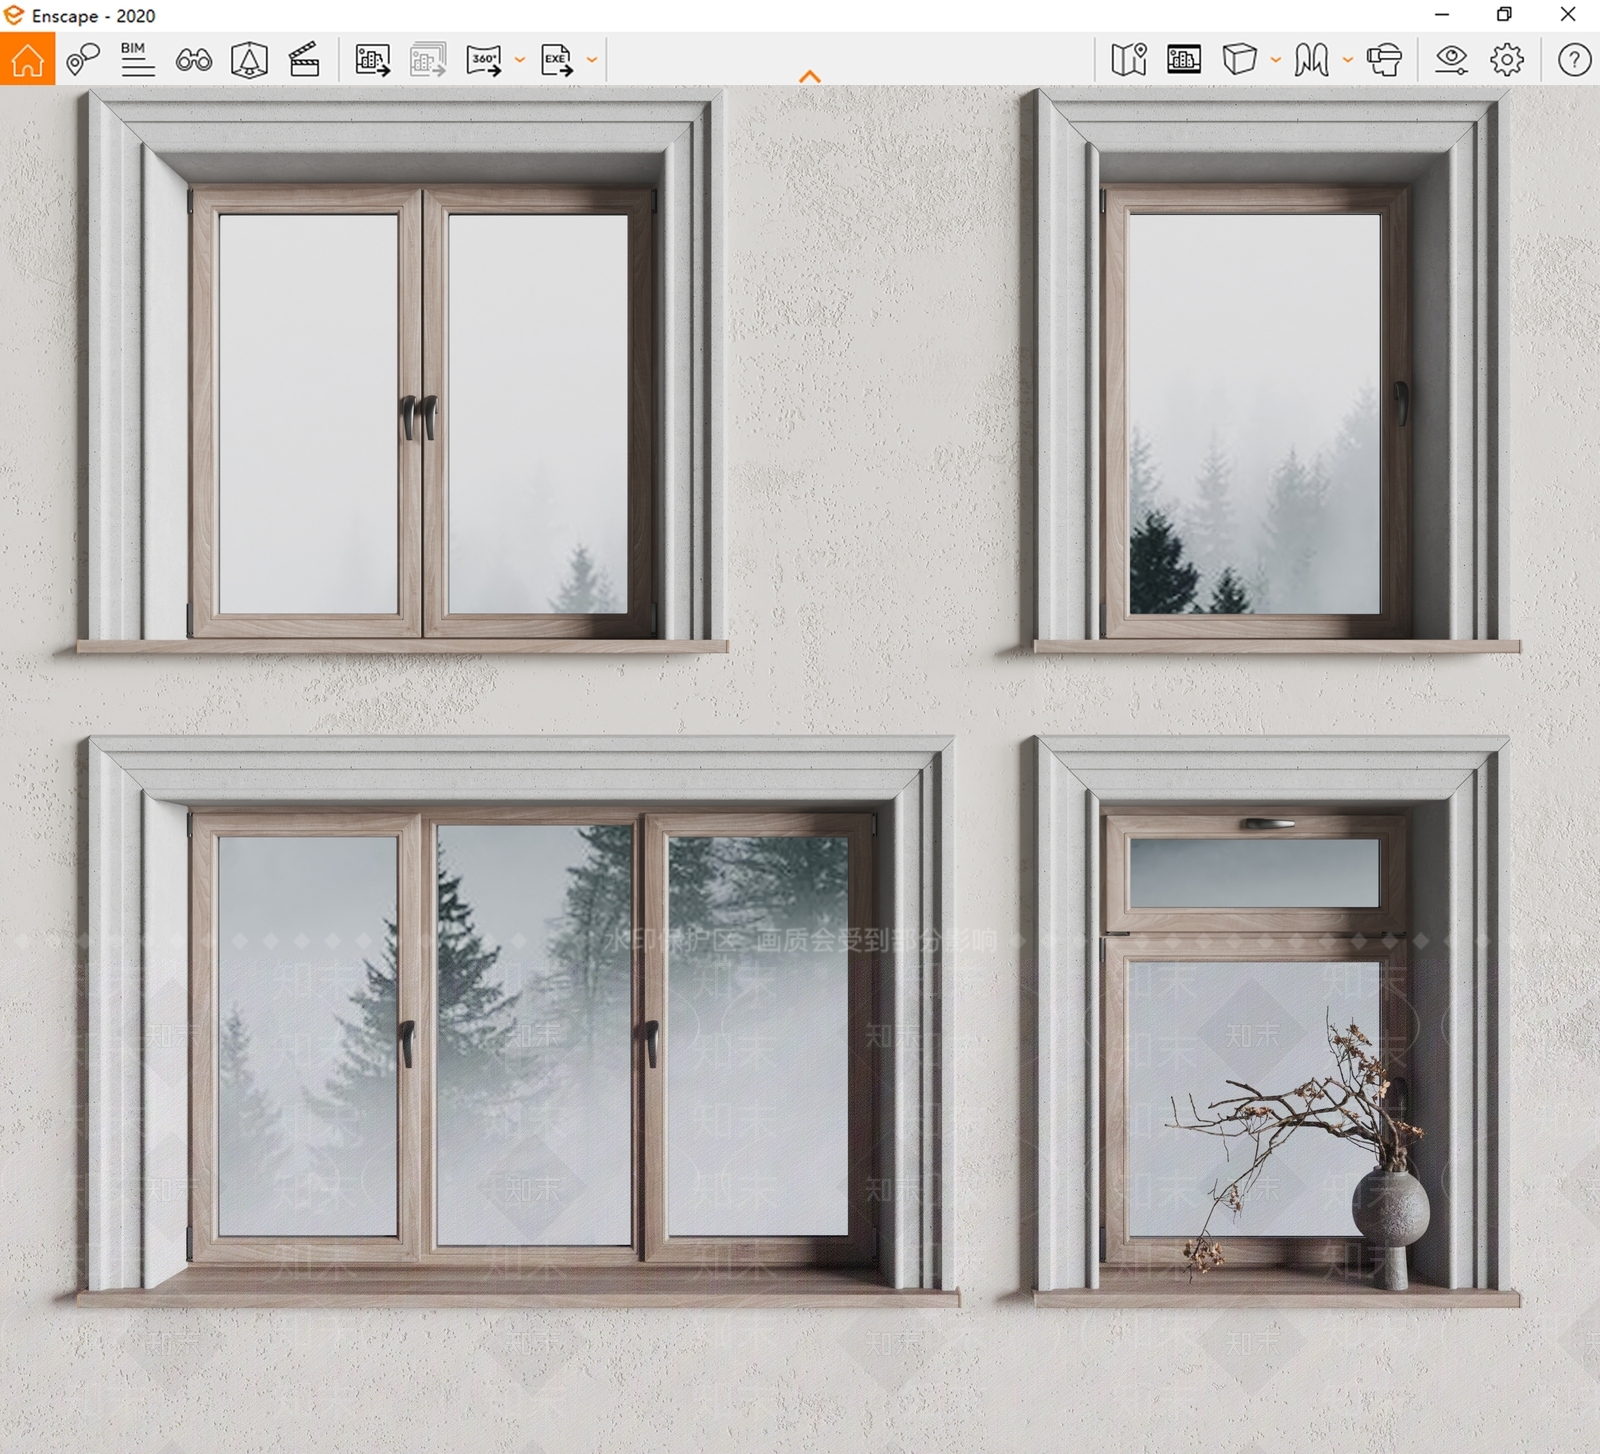Open view management binoculars icon

(194, 60)
